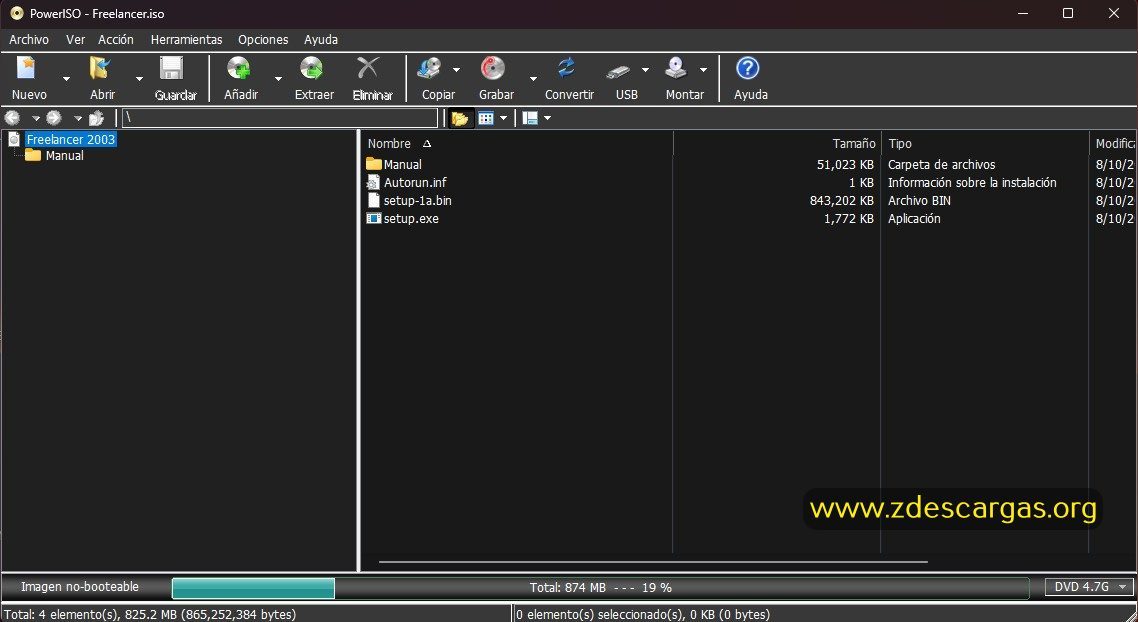Screen dimensions: 1138x622
Task: Go back with the navigation back arrow
Action: [x=12, y=118]
